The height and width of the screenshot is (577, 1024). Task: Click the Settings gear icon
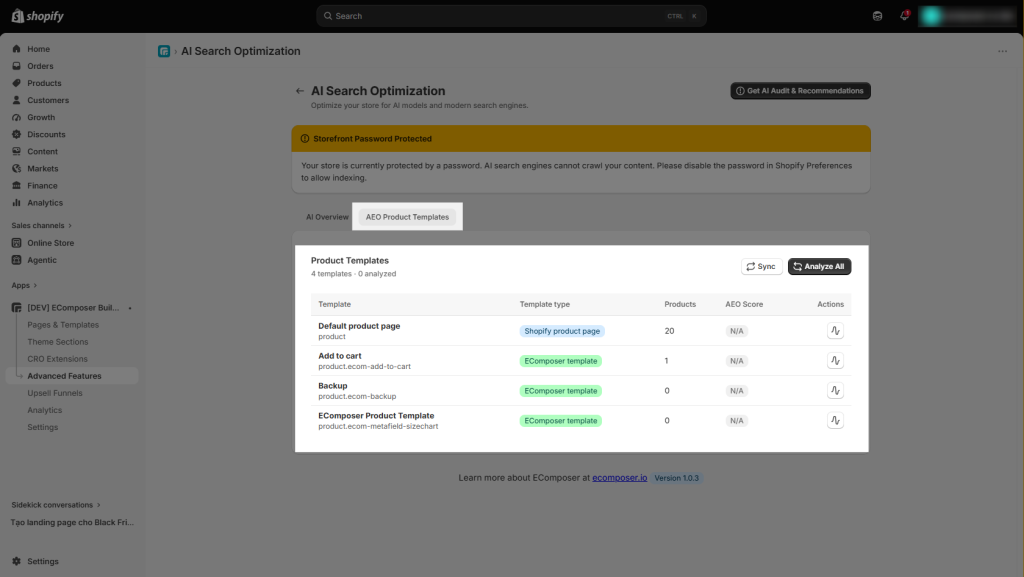[16, 561]
